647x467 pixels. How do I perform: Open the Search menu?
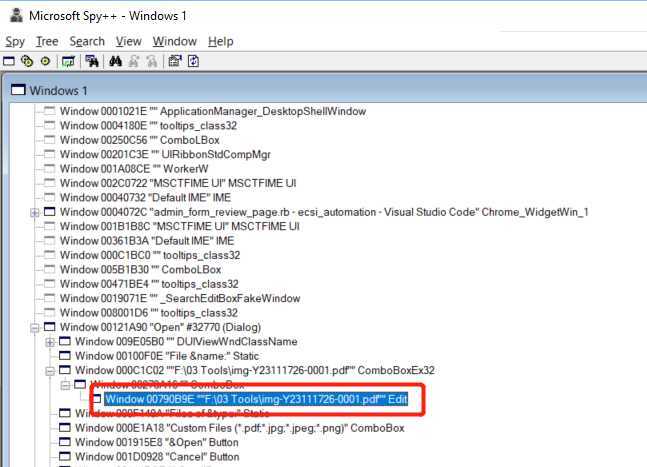87,42
